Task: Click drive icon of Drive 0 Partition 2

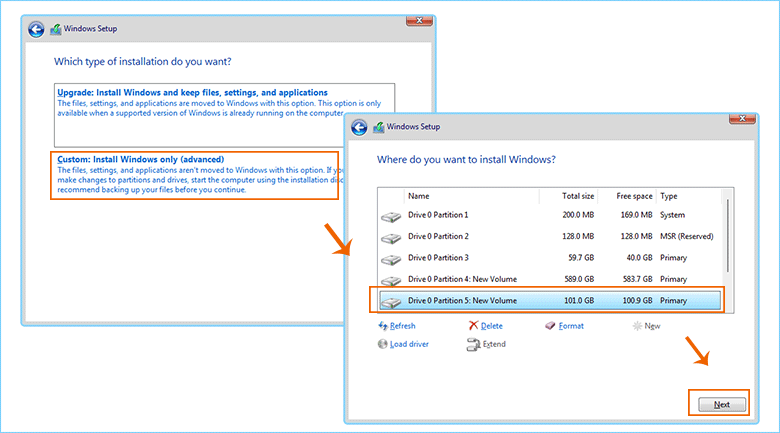Action: point(391,238)
